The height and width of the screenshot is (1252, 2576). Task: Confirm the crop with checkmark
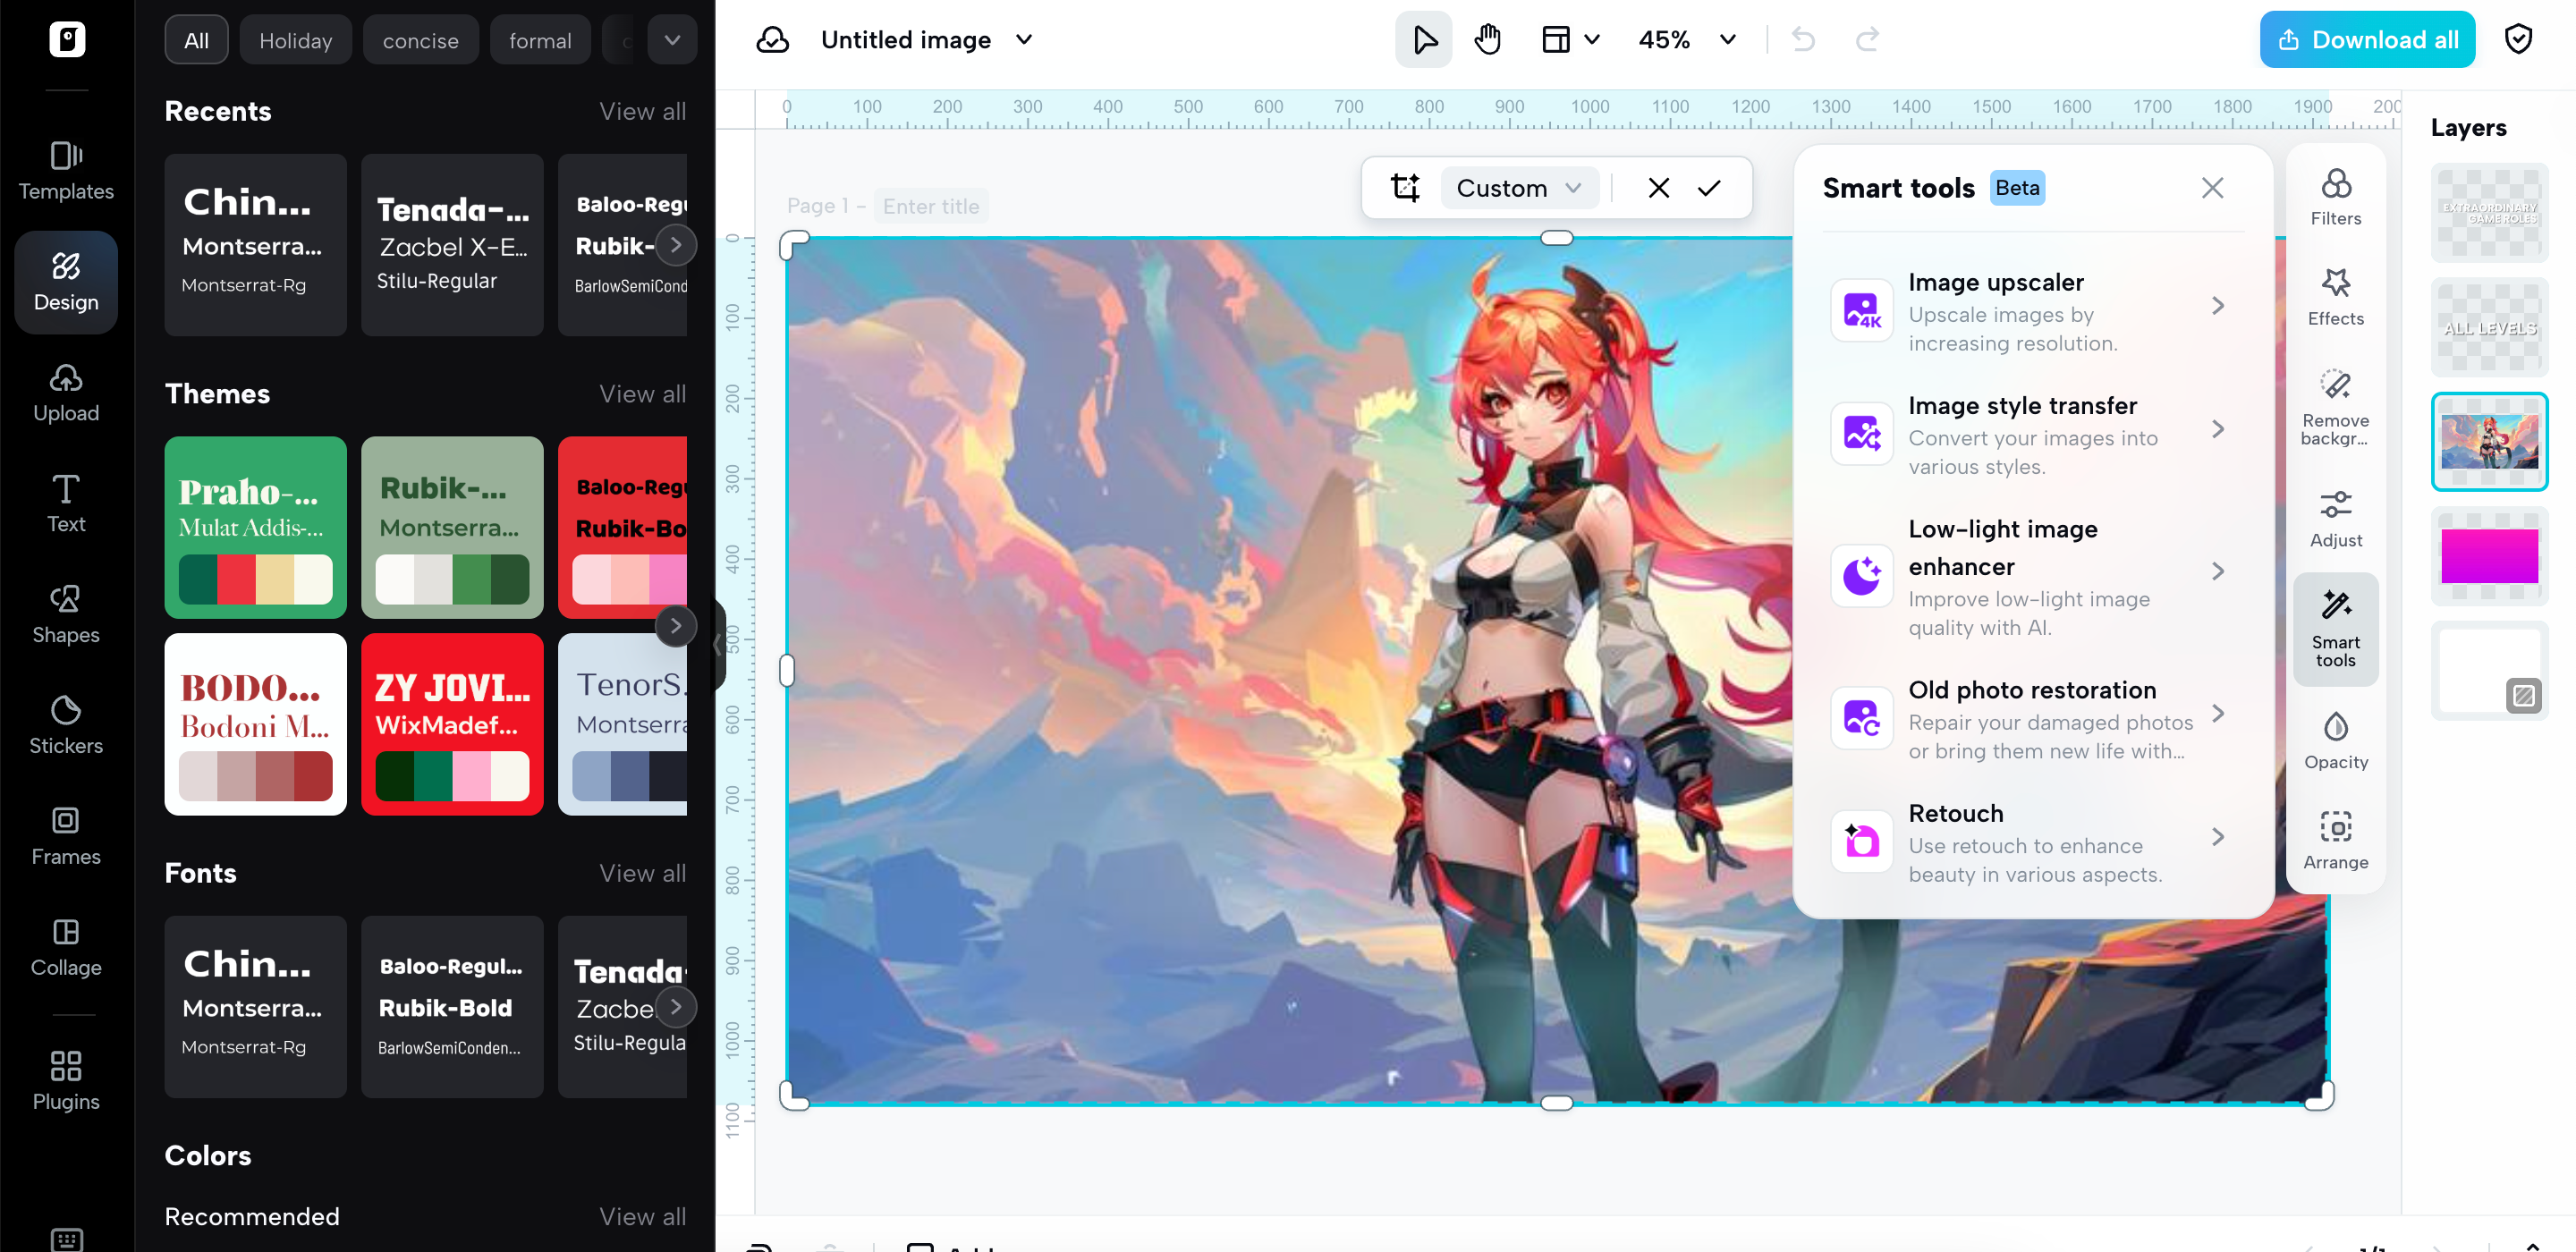pos(1709,188)
